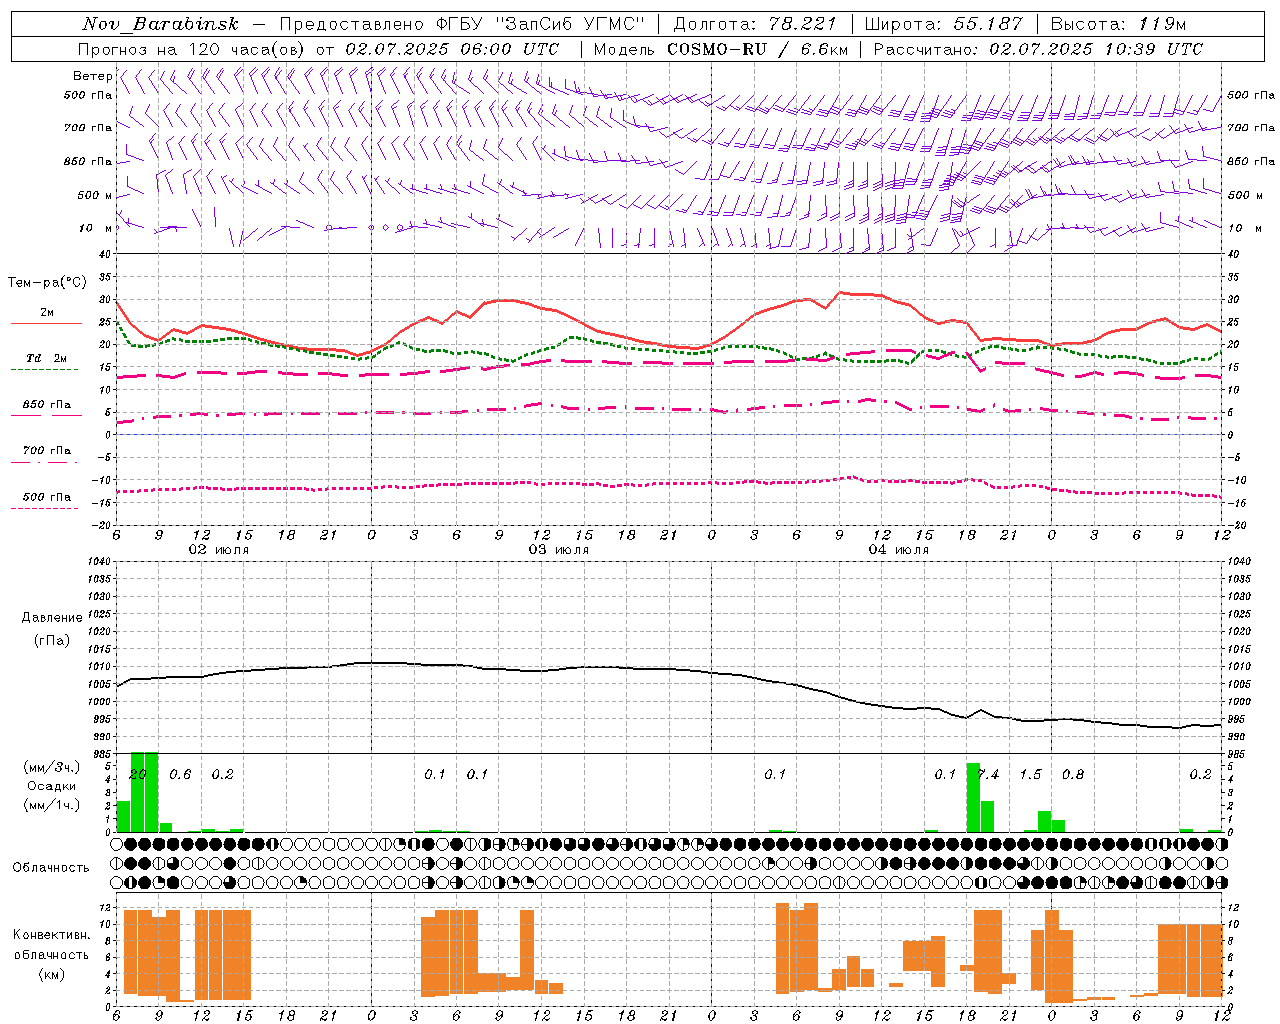Select the 'Предоставлено ФГБУ ЗапСиб УГМС' header text

tap(462, 24)
